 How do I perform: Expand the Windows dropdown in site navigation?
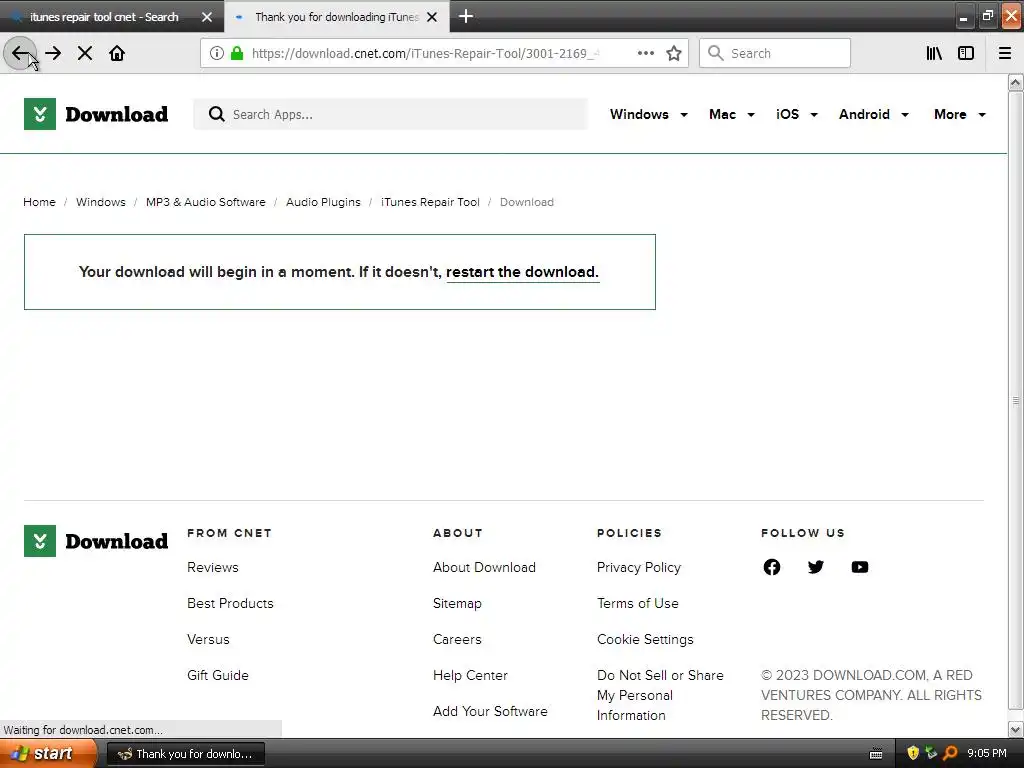(648, 114)
